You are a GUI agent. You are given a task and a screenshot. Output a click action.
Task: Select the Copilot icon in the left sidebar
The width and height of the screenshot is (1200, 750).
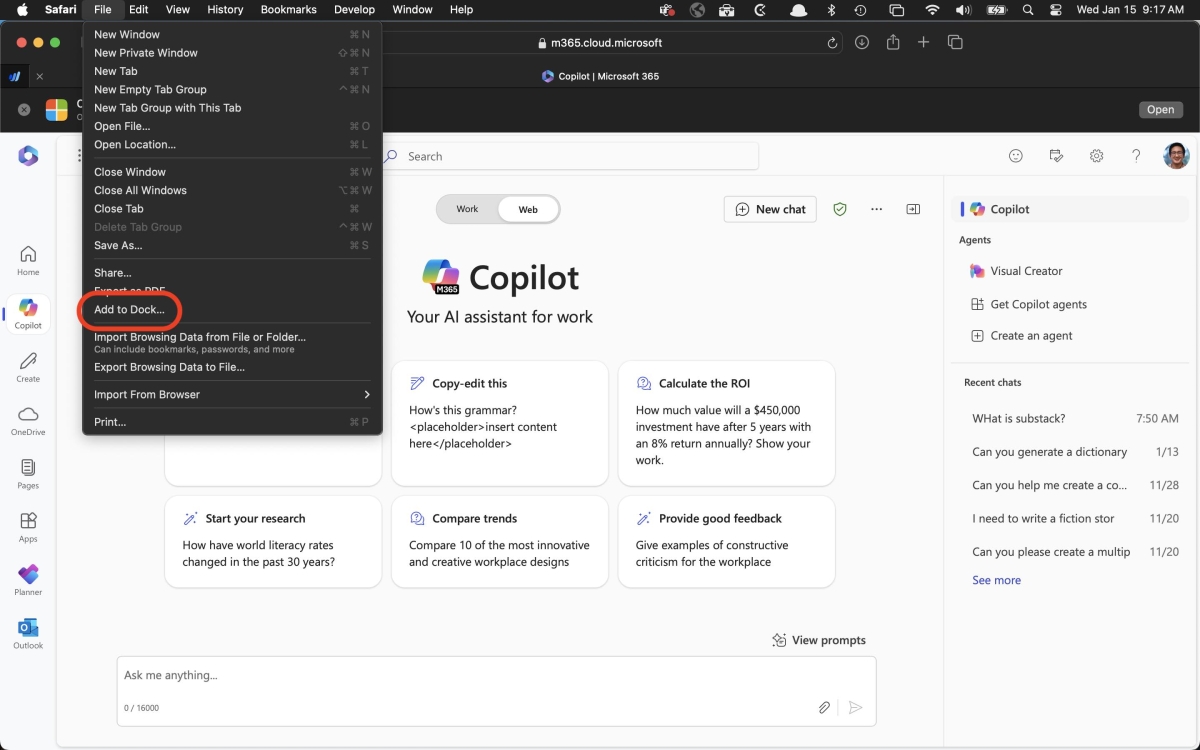[28, 314]
